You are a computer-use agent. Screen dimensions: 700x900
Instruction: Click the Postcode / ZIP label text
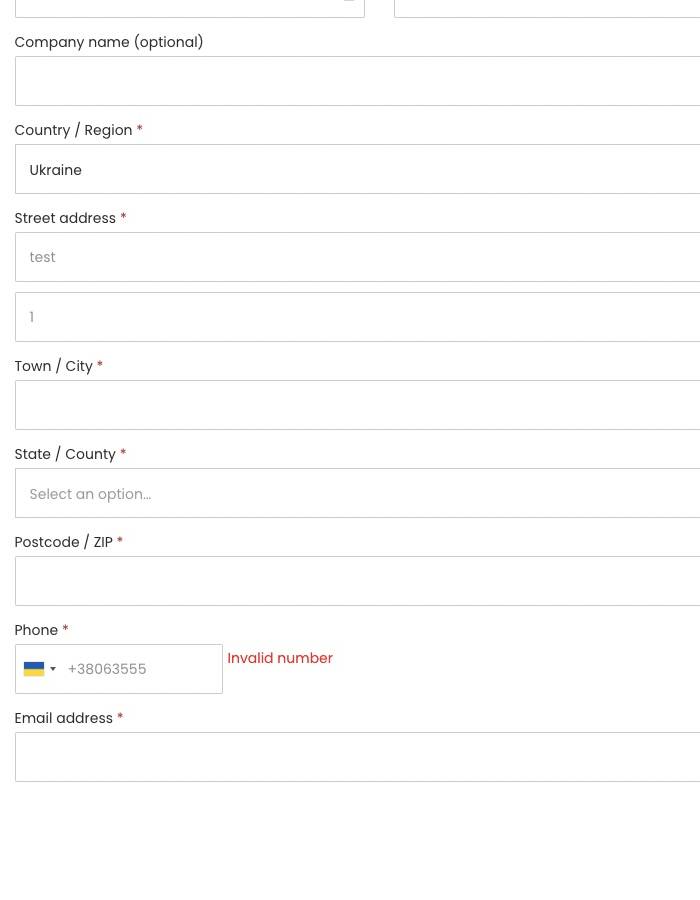63,542
